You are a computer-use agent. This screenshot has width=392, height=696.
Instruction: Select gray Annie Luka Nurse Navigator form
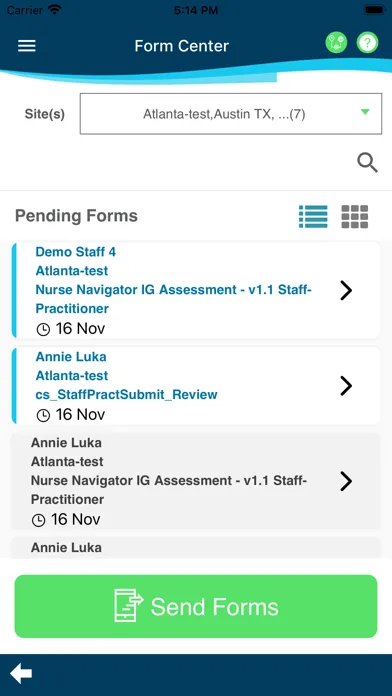tap(196, 481)
